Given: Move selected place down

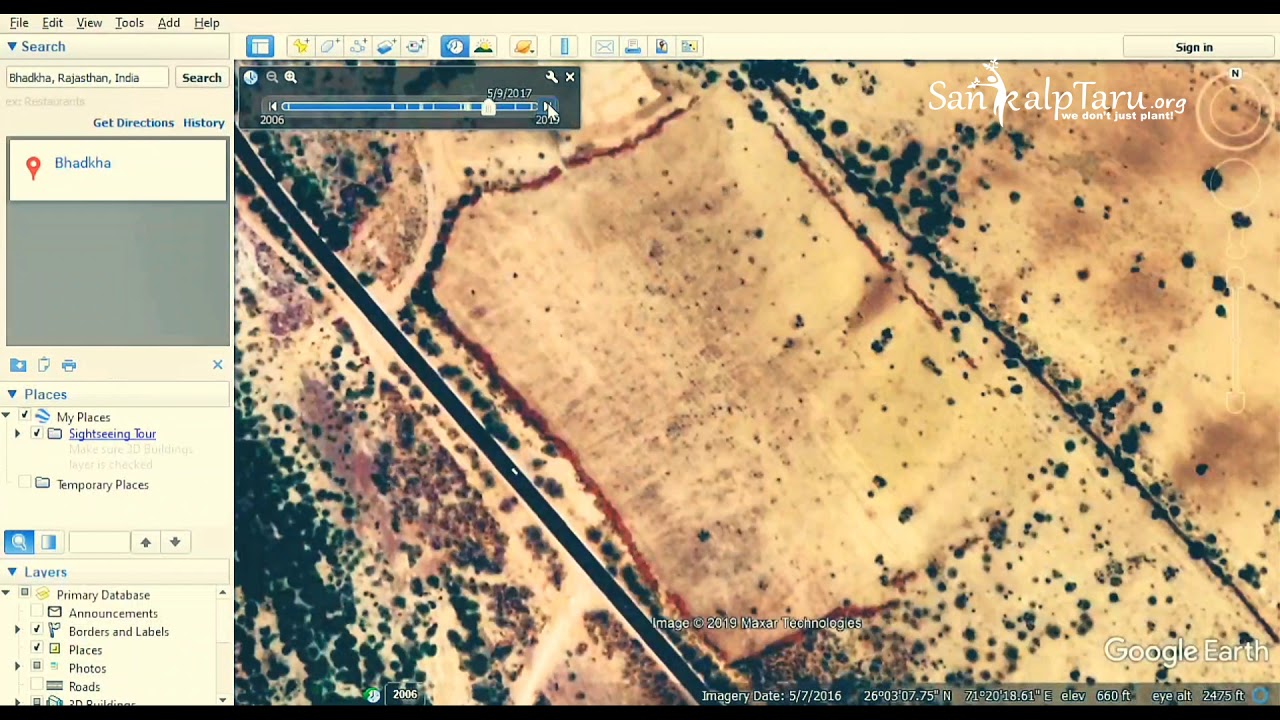Looking at the screenshot, I should pos(175,542).
